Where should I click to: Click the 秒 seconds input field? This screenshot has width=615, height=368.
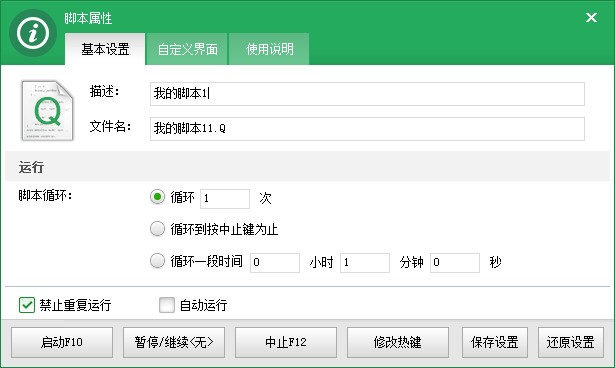[455, 262]
